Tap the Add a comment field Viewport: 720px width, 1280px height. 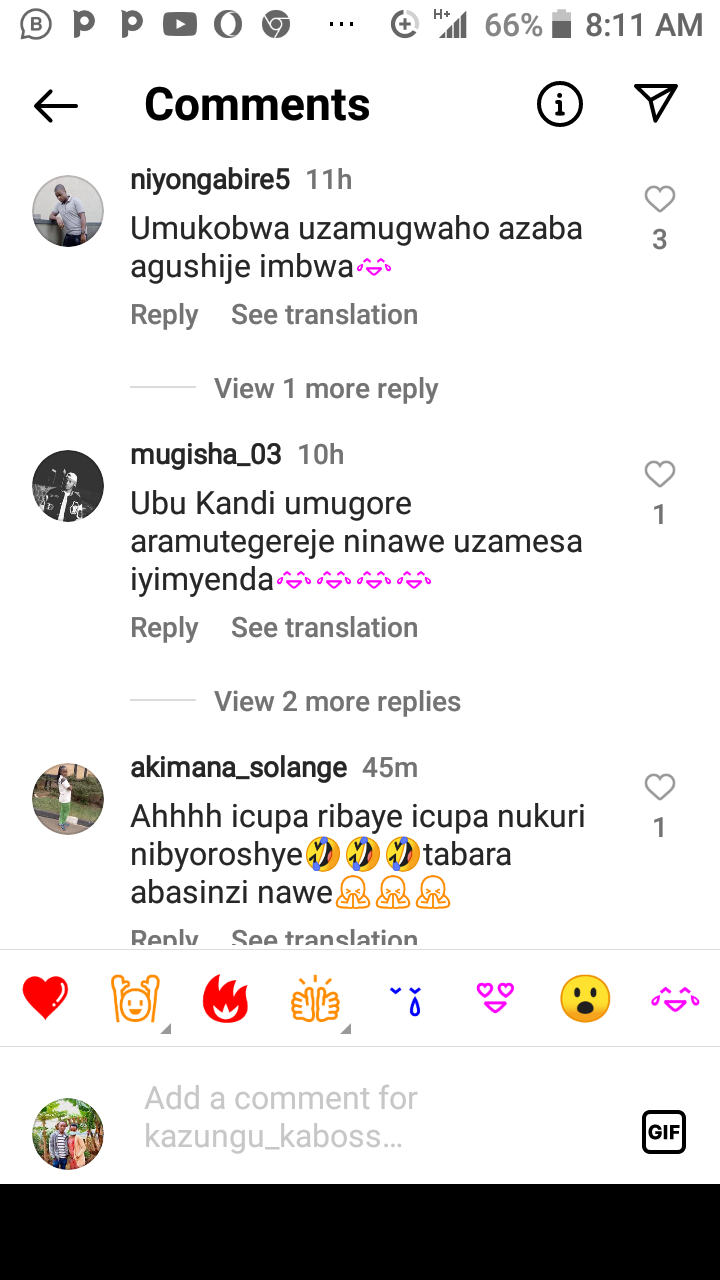pyautogui.click(x=380, y=1117)
